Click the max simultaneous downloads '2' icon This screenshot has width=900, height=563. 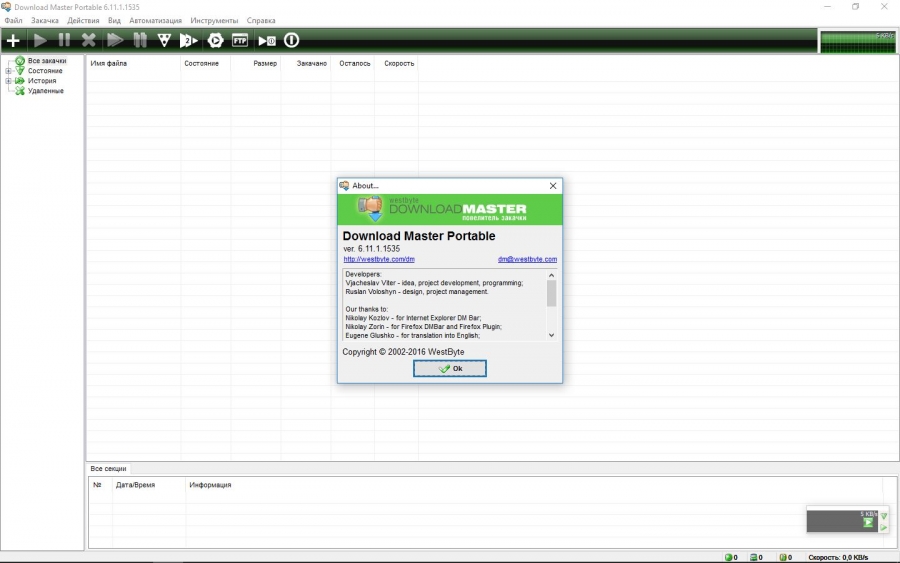[188, 41]
